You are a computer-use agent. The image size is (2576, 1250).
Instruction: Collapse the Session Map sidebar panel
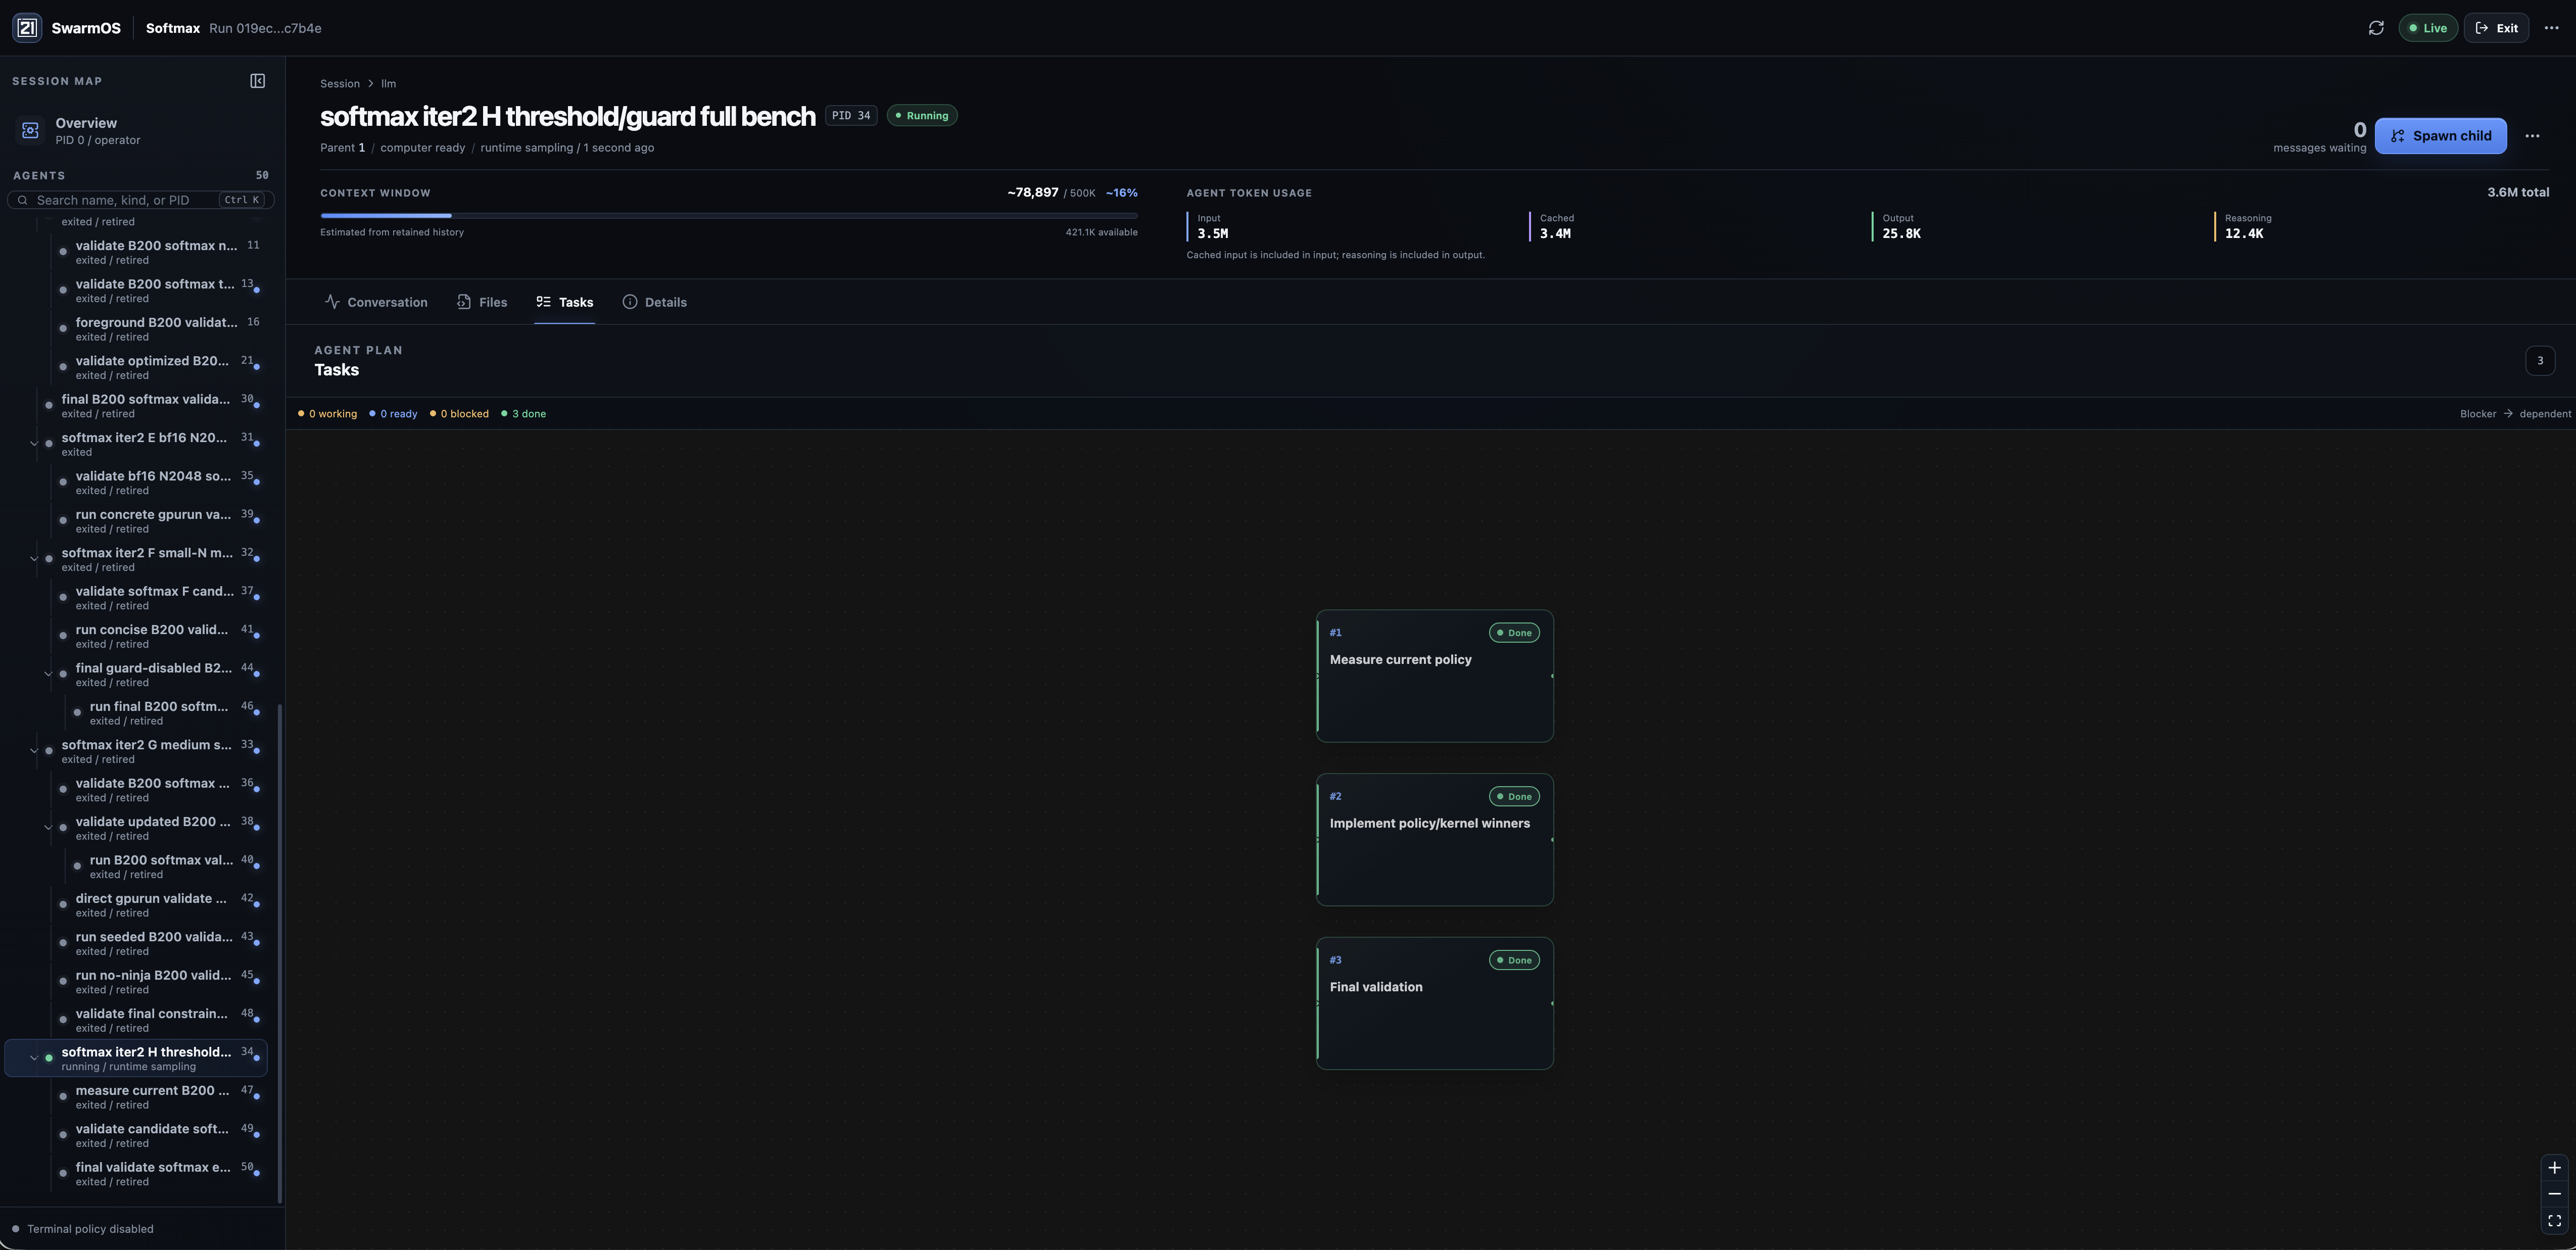257,81
